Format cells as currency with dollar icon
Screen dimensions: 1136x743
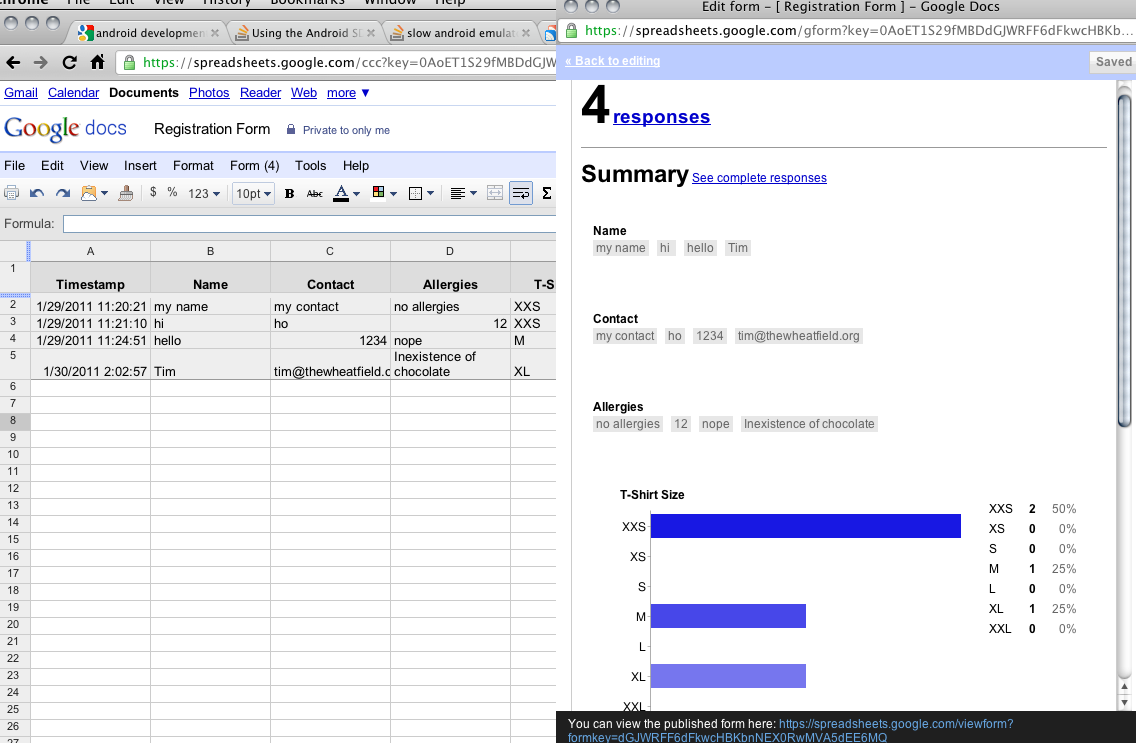pos(153,192)
